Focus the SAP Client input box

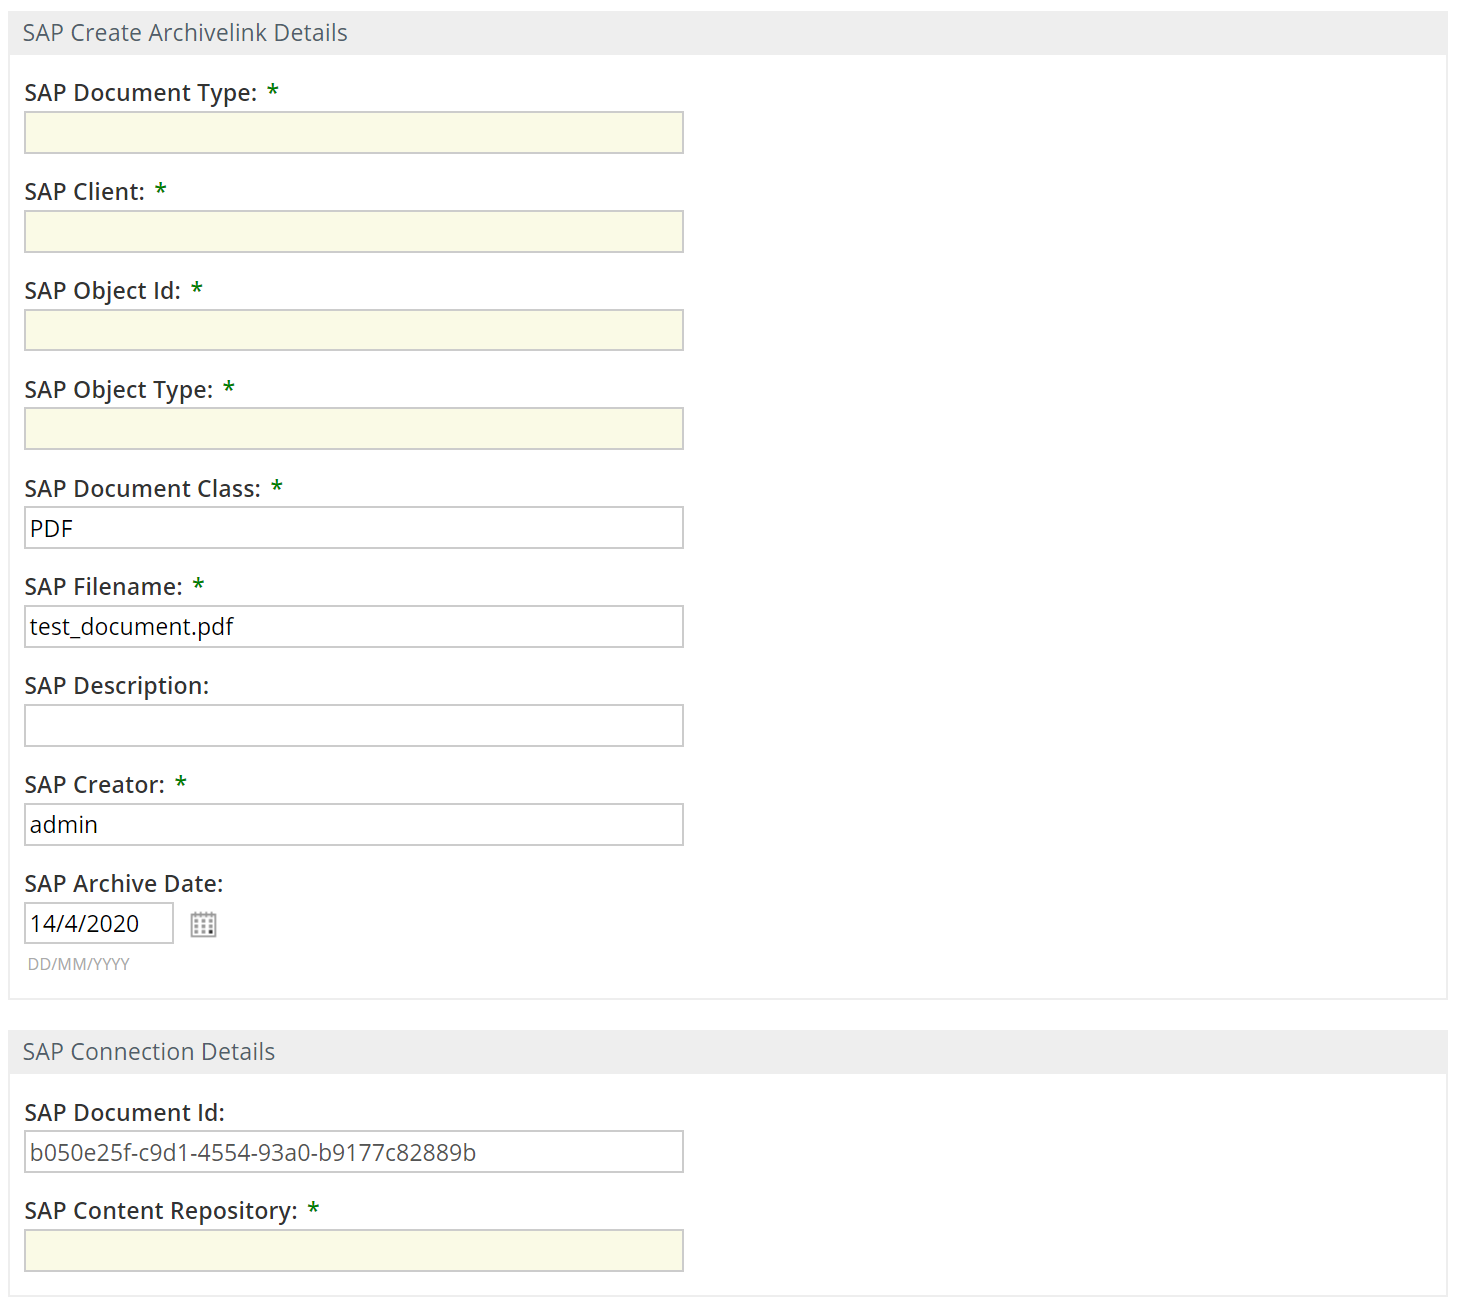pos(353,231)
